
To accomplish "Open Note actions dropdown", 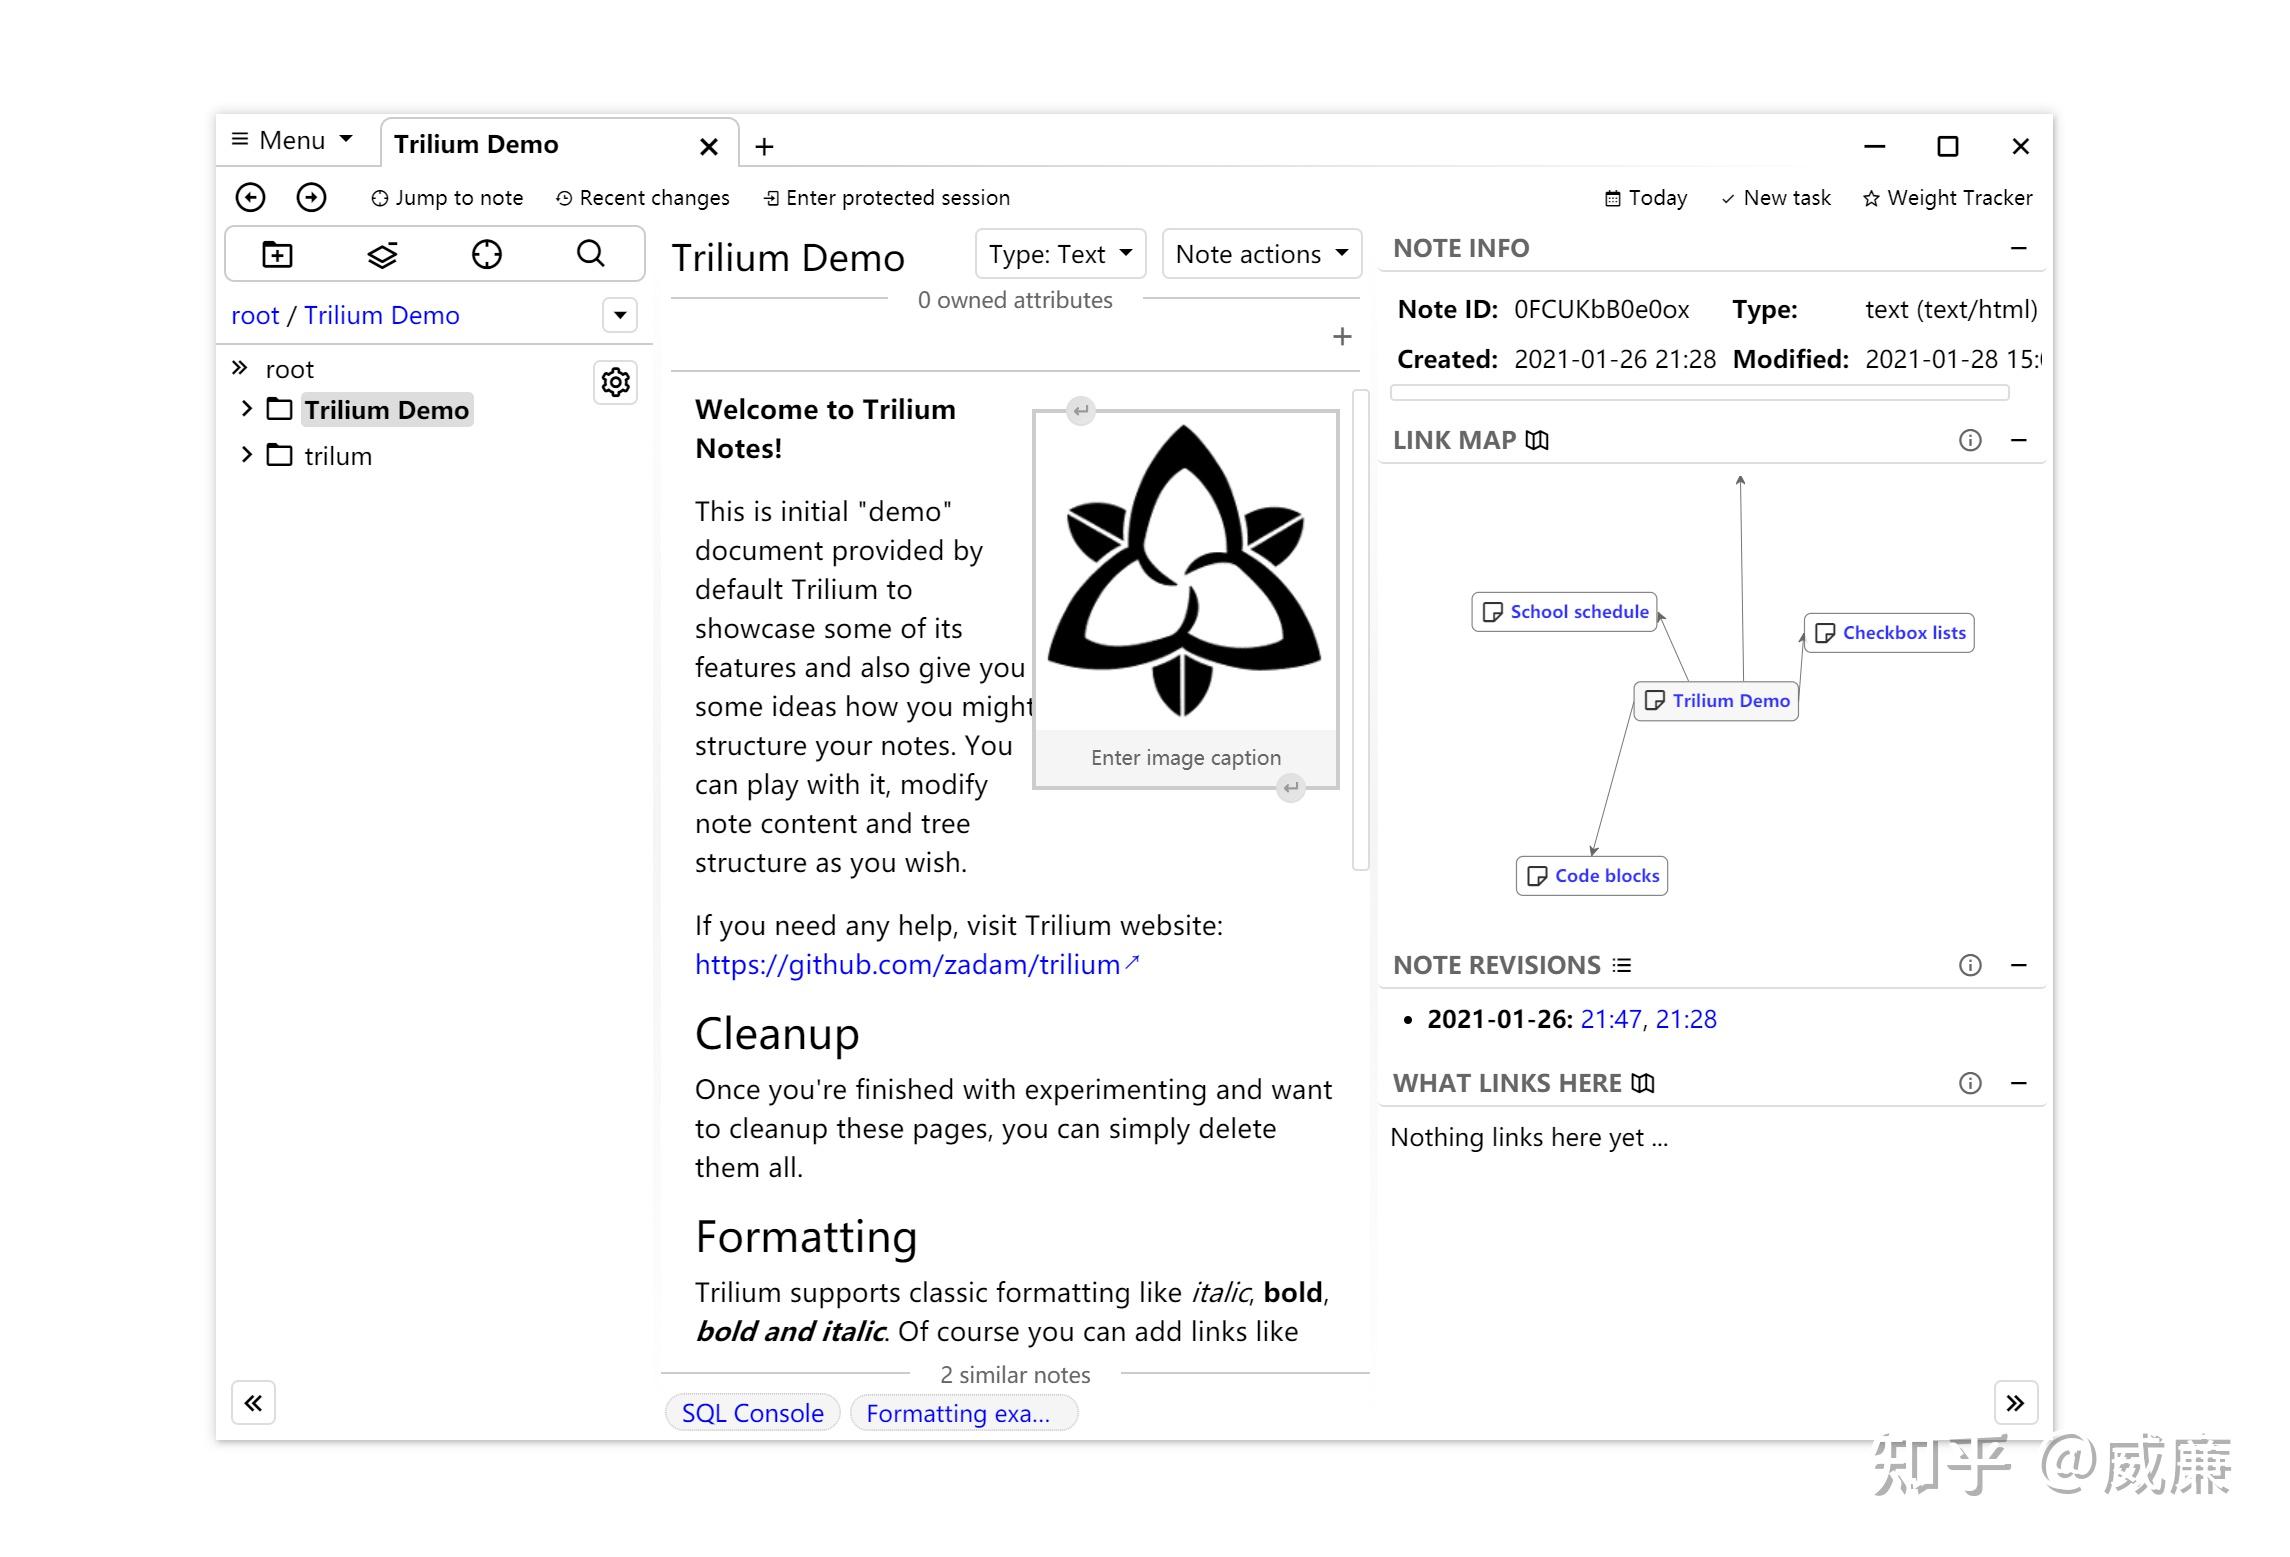I will click(x=1262, y=254).
